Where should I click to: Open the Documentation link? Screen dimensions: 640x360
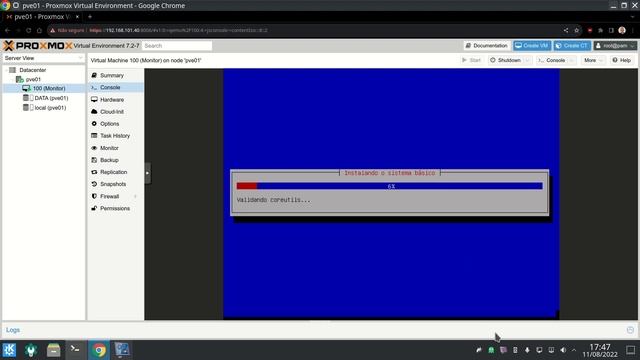[487, 46]
